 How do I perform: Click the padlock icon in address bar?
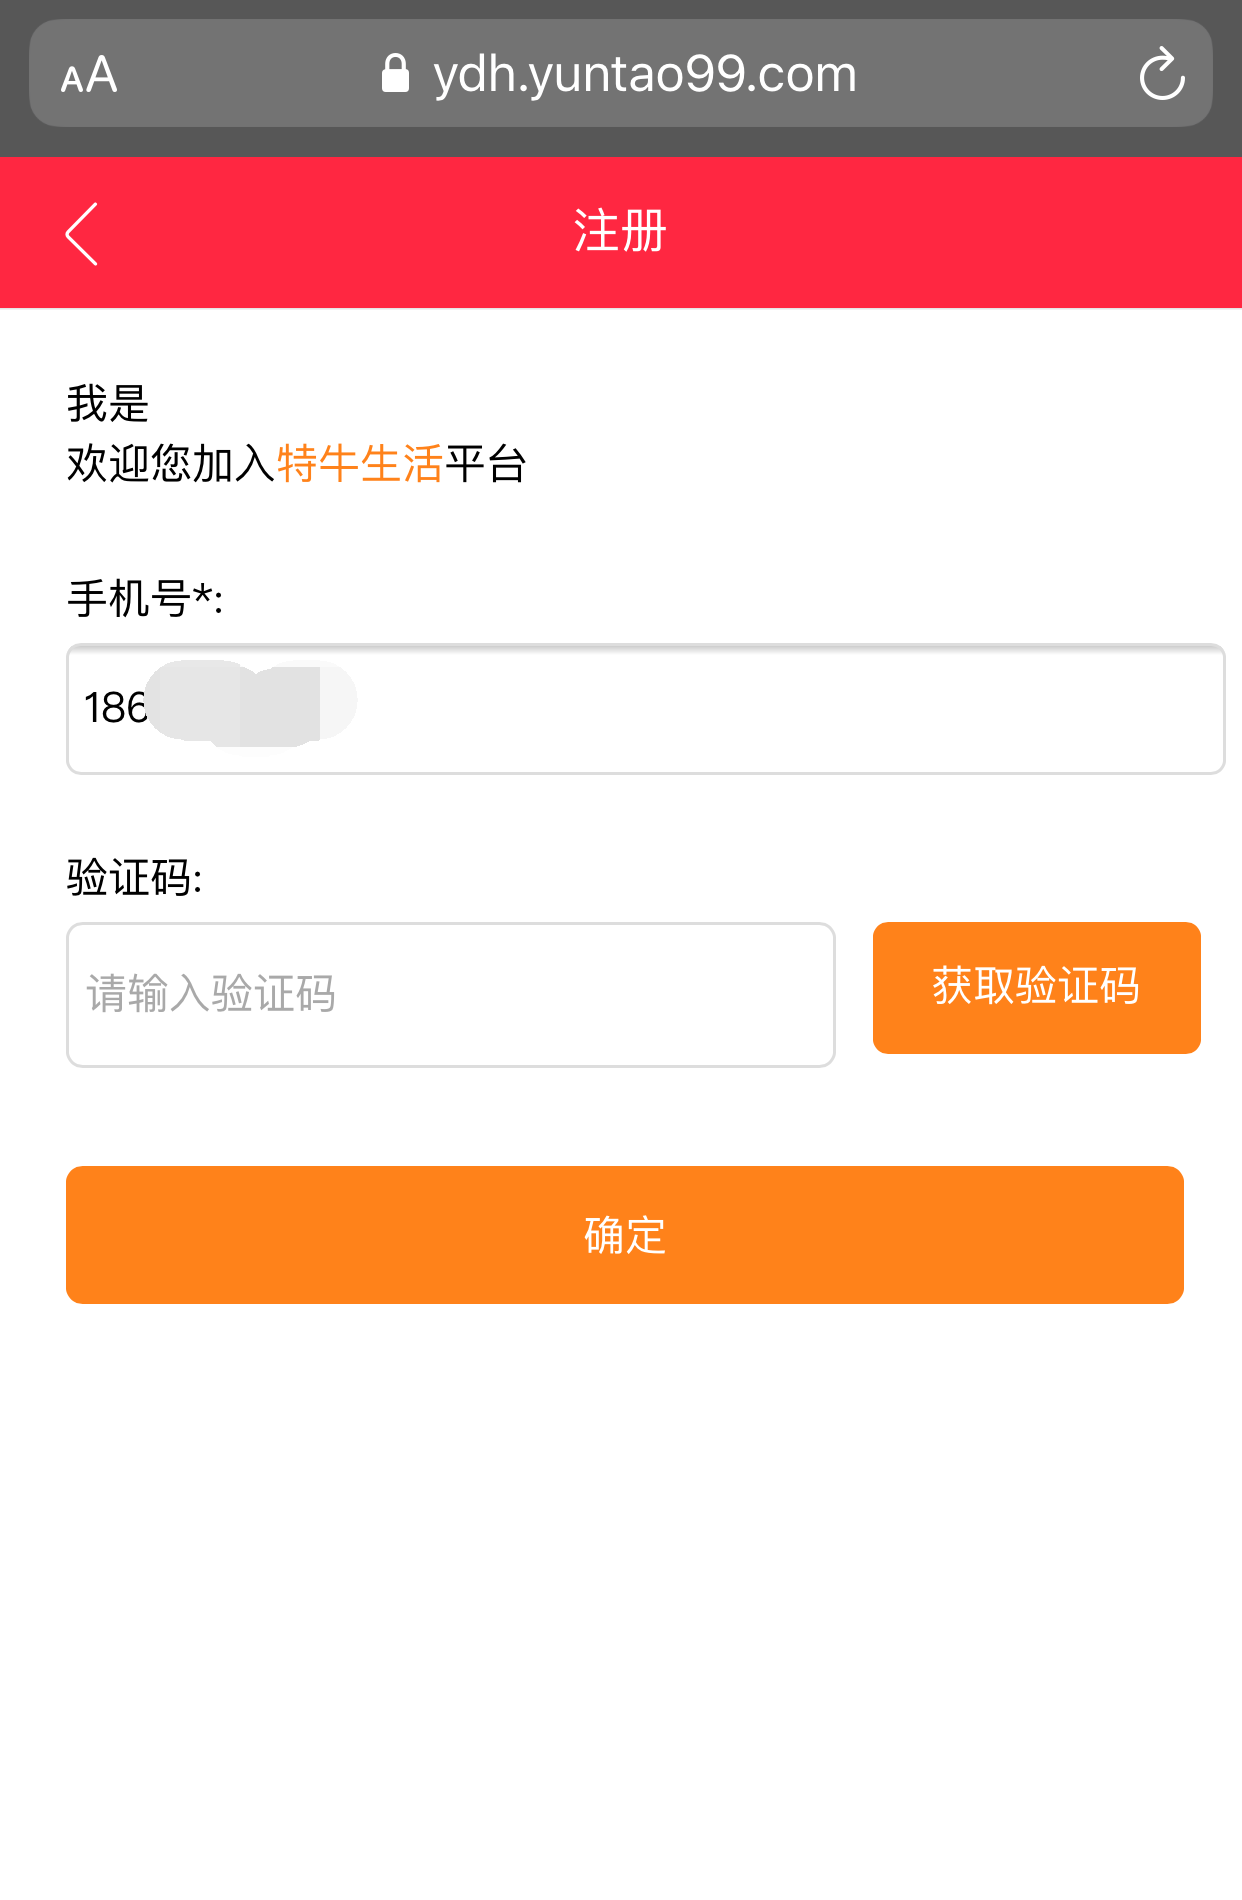pos(396,74)
